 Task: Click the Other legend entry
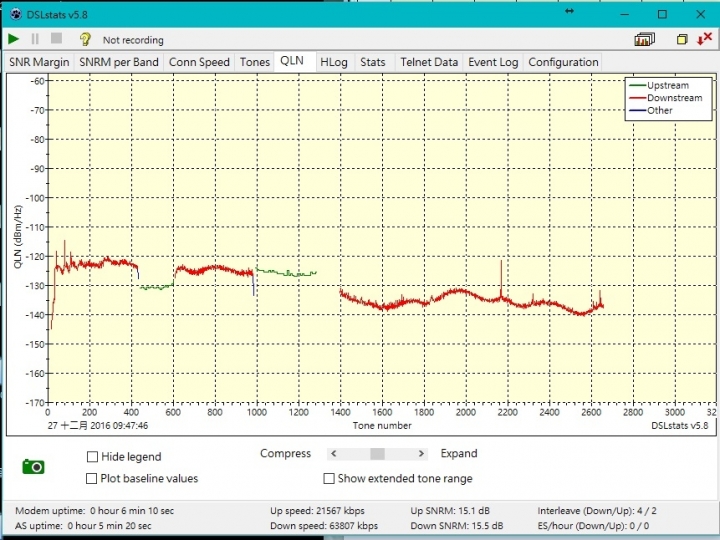[651, 110]
